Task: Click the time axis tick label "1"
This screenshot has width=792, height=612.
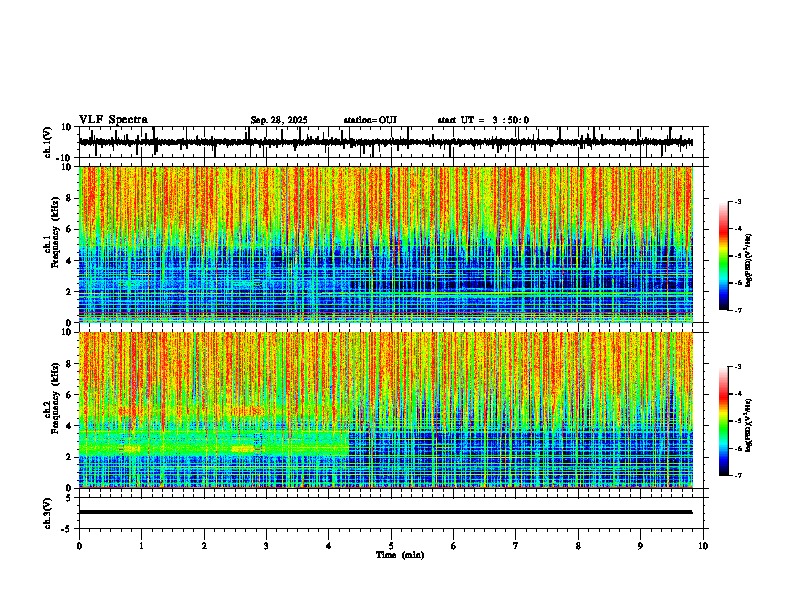Action: point(141,546)
